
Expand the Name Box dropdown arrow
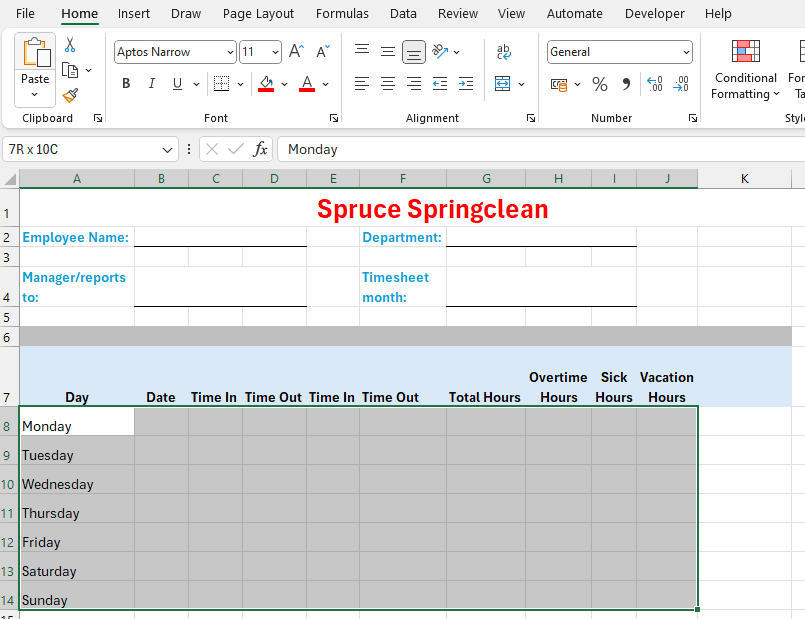(x=167, y=149)
